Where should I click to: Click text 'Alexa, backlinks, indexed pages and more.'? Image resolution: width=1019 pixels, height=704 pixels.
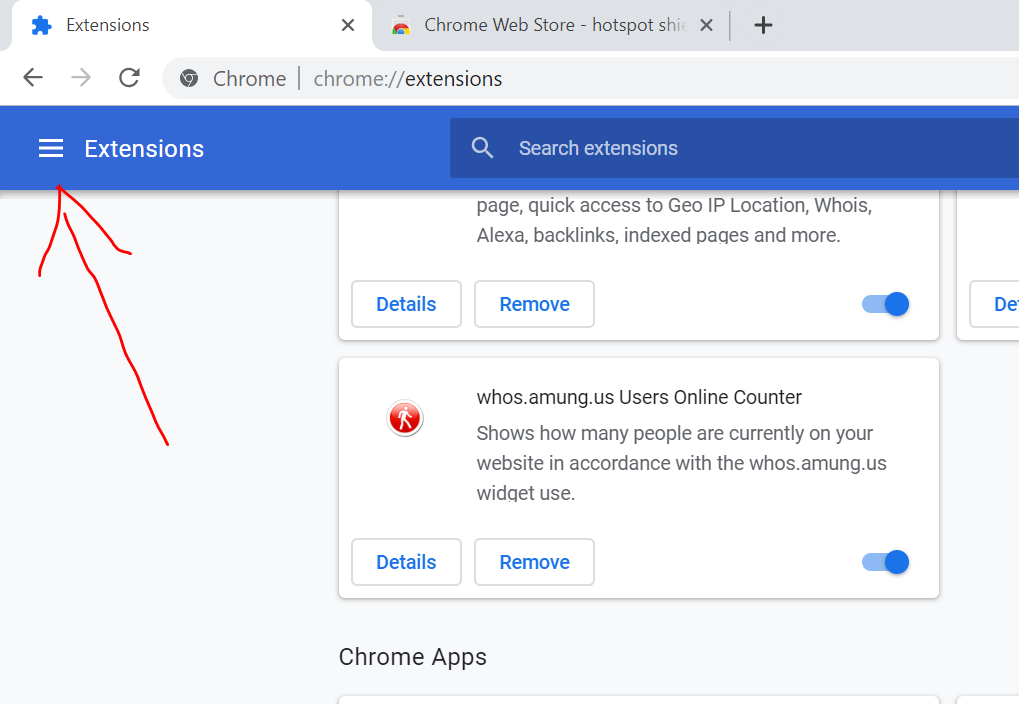coord(658,235)
